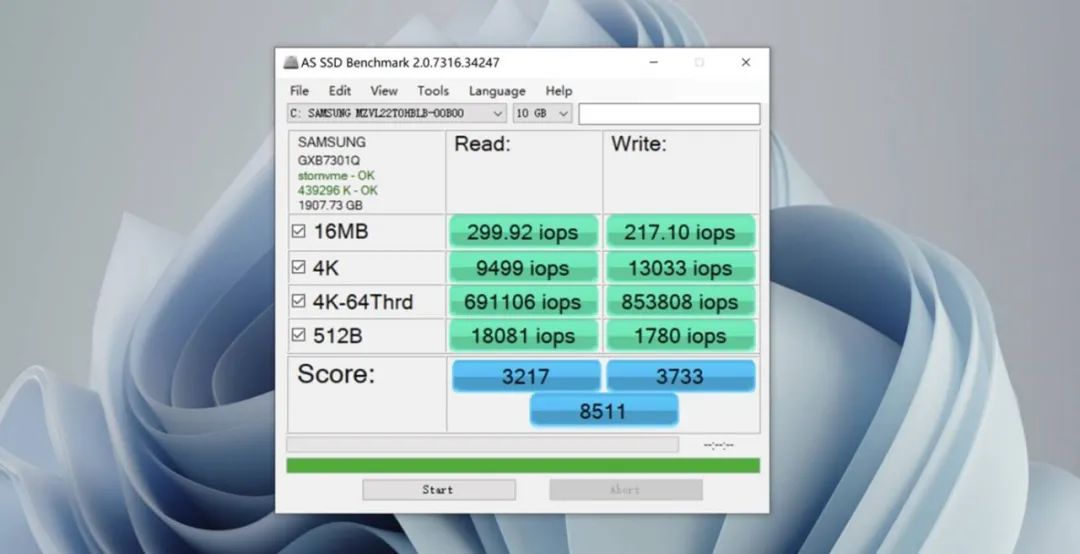This screenshot has height=554, width=1080.
Task: Click the 853808 iops write result
Action: coord(680,302)
